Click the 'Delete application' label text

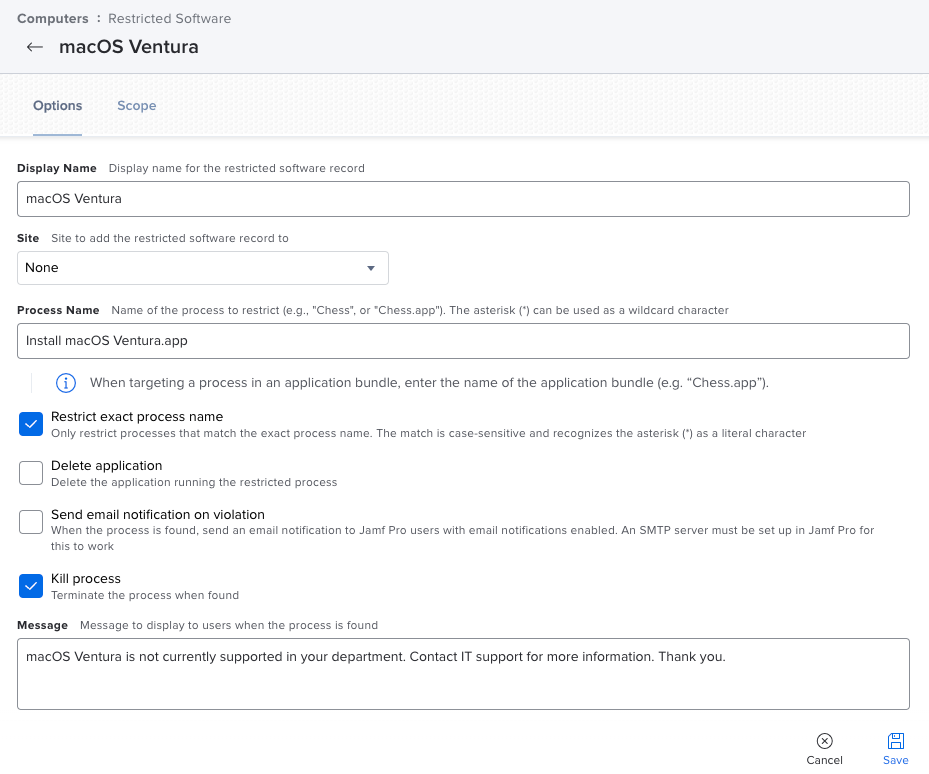point(107,466)
